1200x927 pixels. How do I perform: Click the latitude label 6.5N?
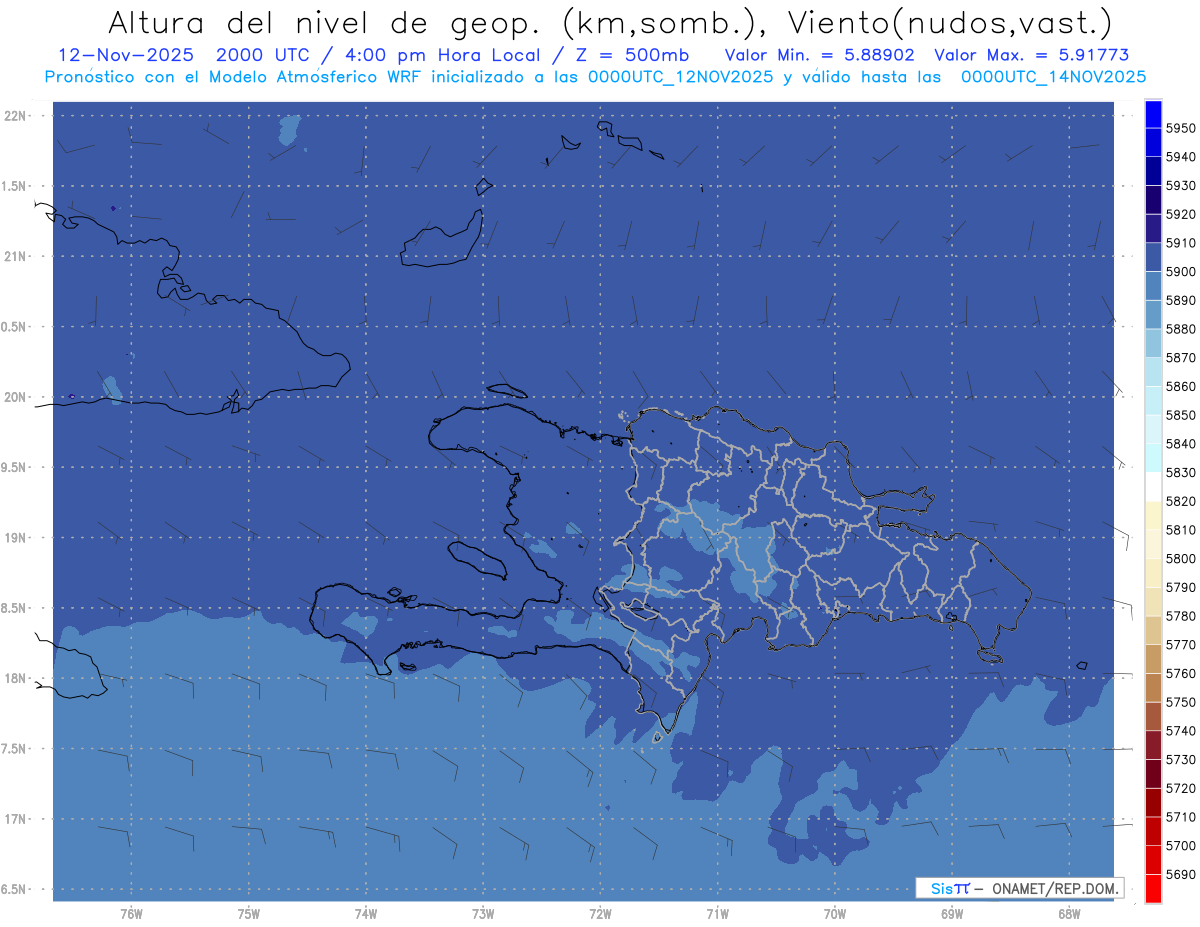pos(13,889)
